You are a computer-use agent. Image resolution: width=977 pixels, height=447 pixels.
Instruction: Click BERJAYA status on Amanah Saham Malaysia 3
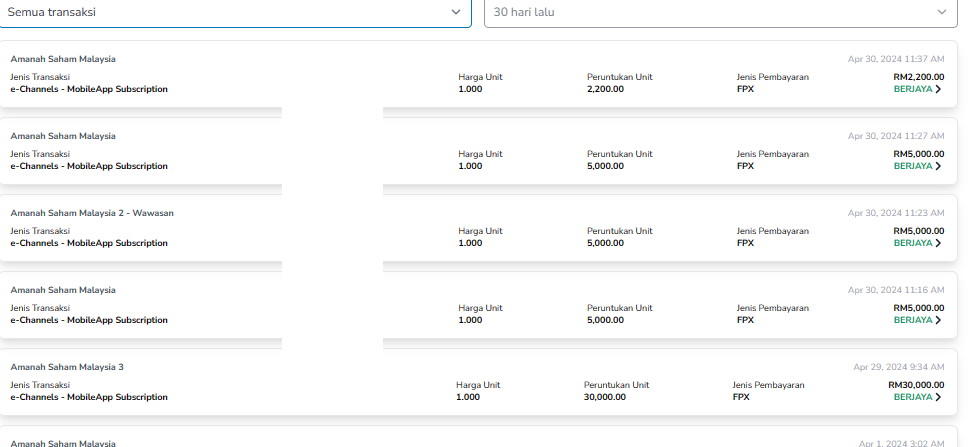point(913,397)
